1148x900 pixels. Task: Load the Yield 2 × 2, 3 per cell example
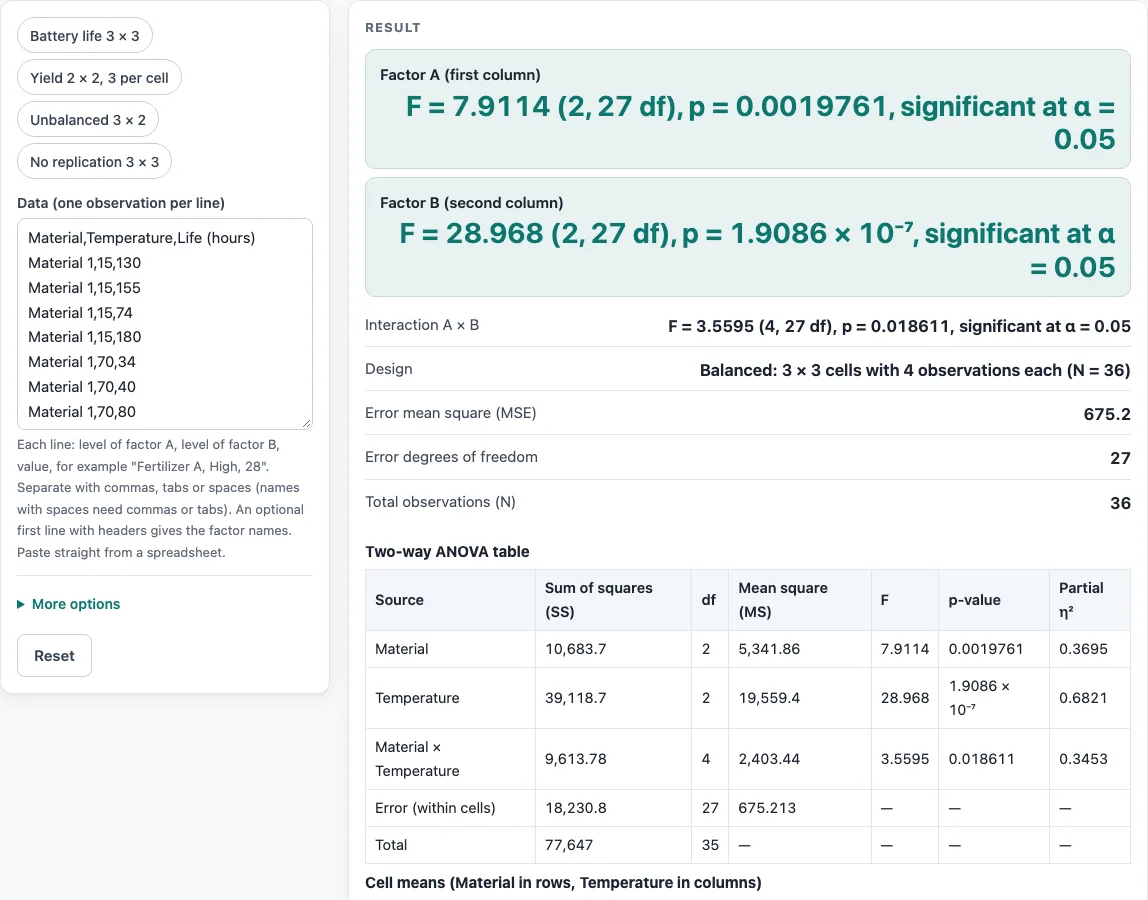99,78
